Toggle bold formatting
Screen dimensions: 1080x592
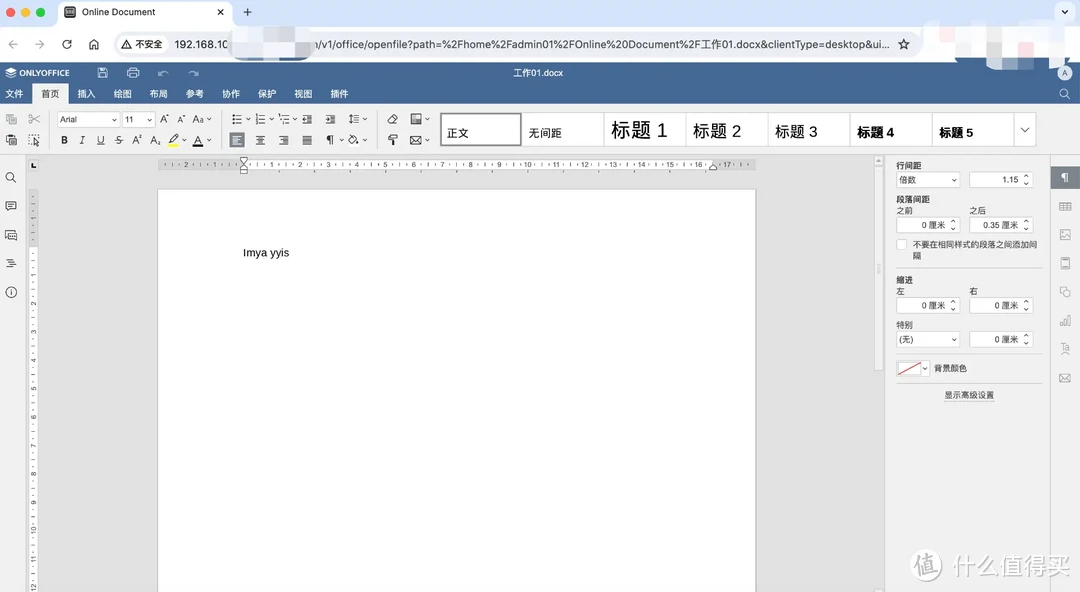click(64, 140)
